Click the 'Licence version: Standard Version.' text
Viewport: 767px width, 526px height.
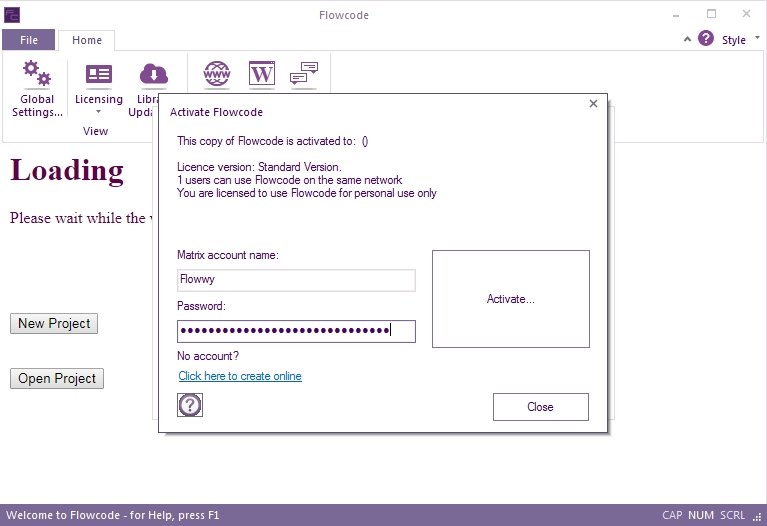click(x=259, y=167)
